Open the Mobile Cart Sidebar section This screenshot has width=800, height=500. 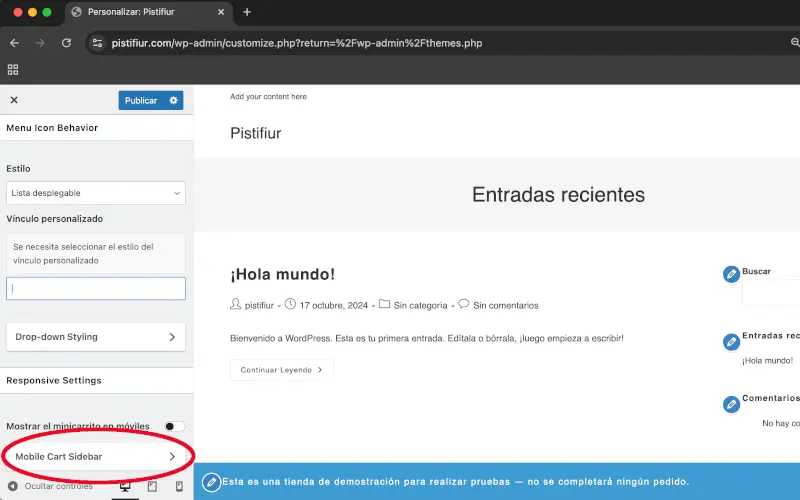point(96,457)
